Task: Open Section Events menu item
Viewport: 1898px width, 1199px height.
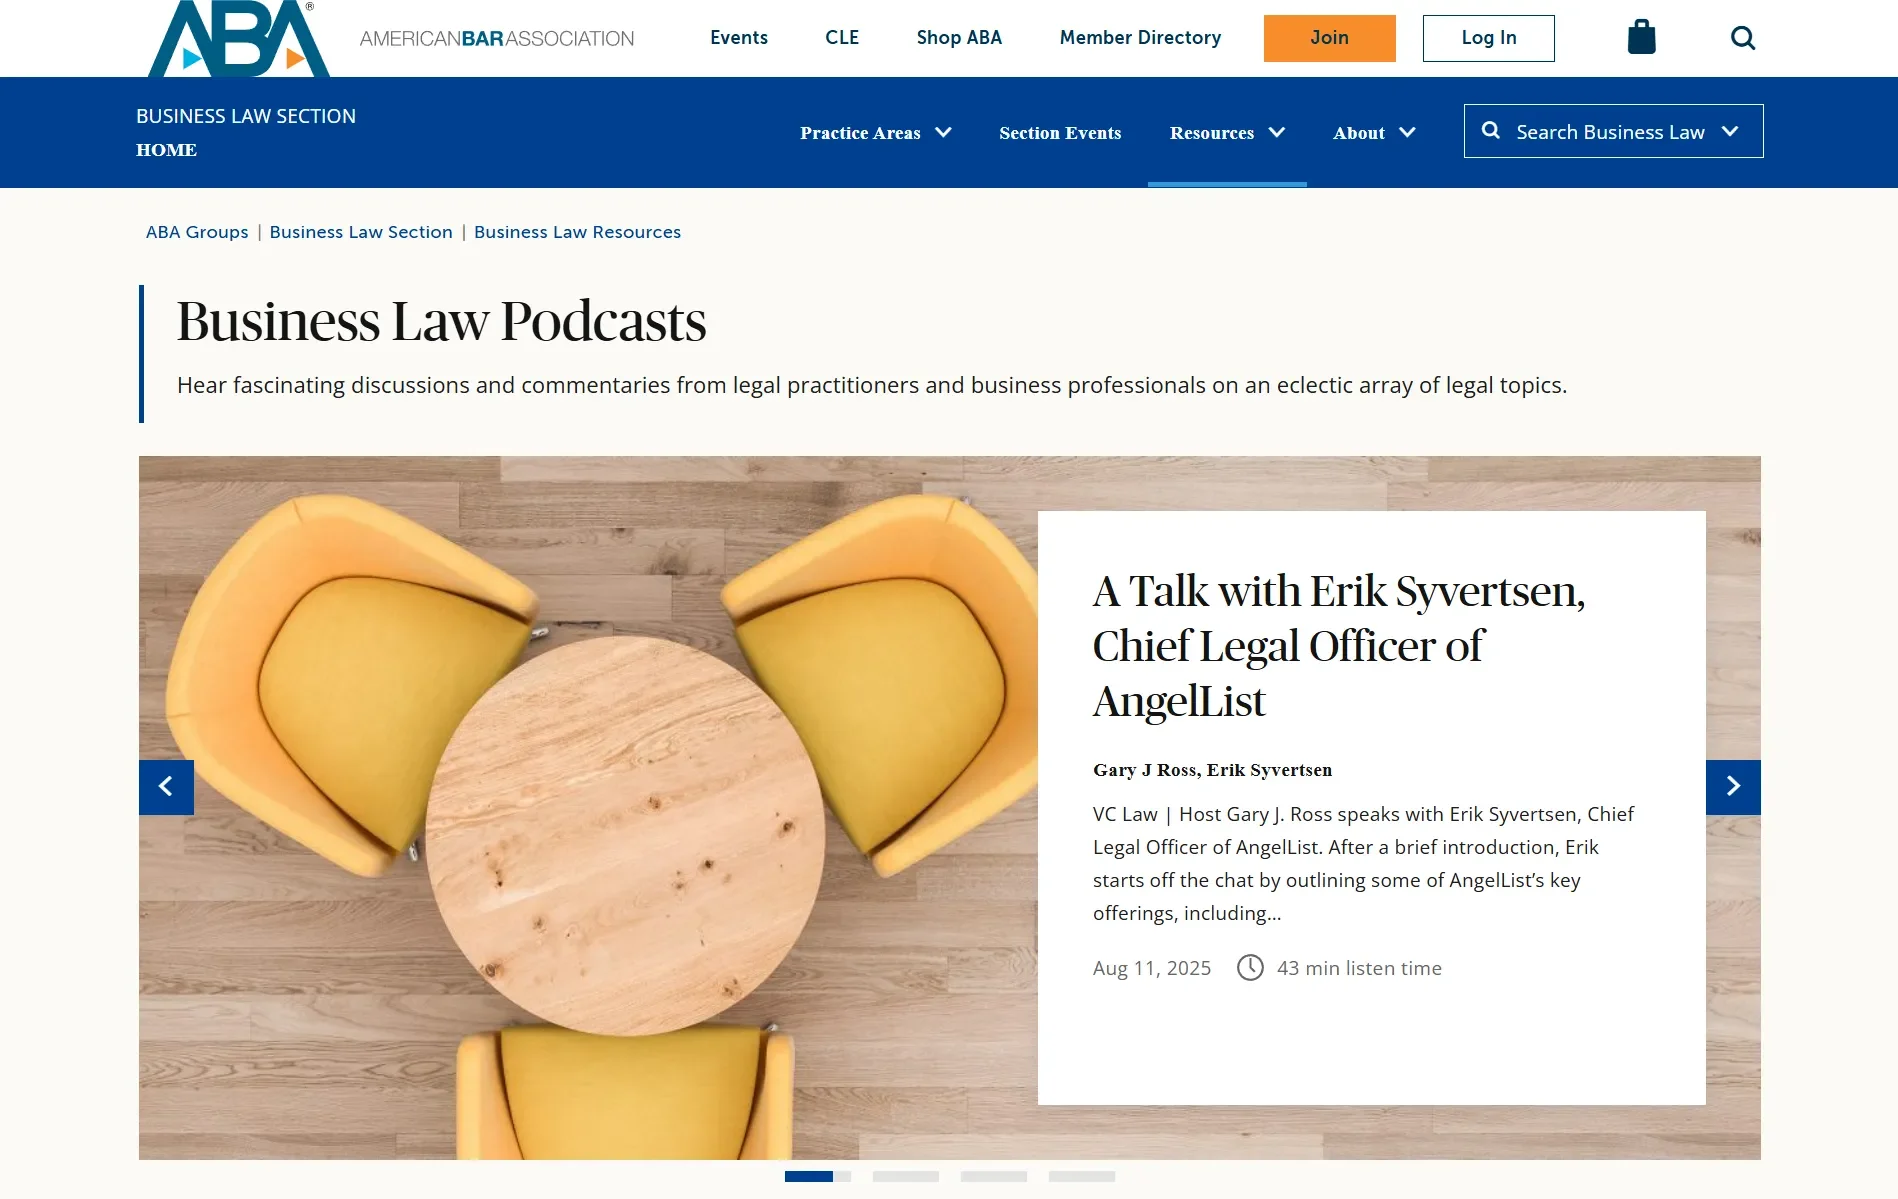Action: pos(1060,133)
